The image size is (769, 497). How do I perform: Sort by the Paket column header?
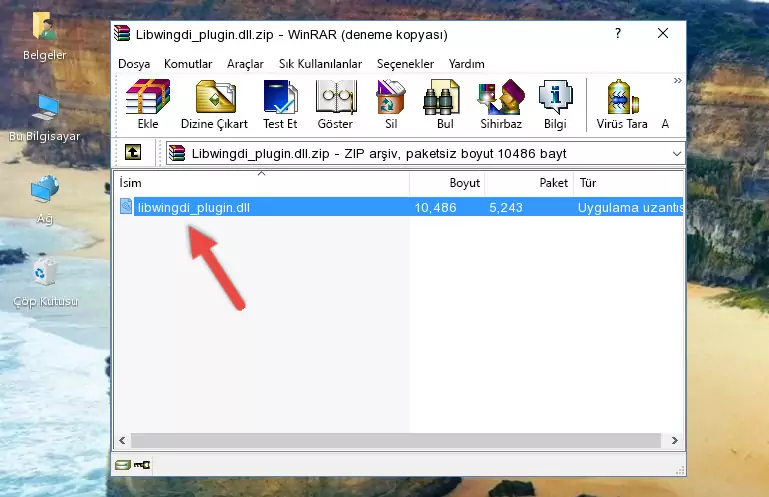[x=529, y=183]
